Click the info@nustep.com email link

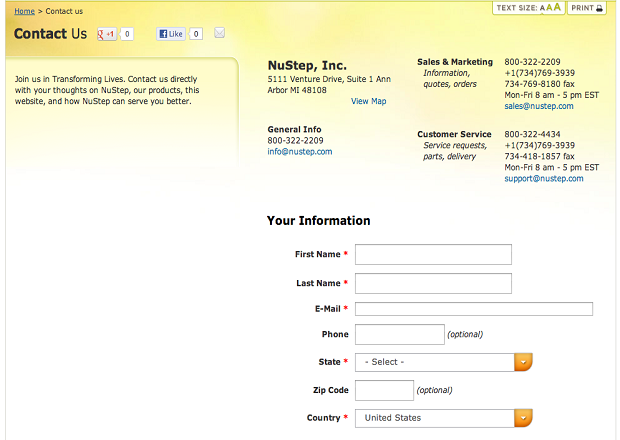pyautogui.click(x=300, y=152)
